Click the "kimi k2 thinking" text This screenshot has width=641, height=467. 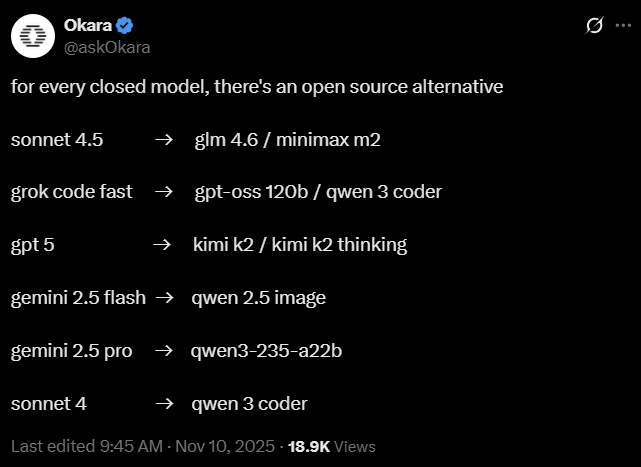[x=342, y=245]
